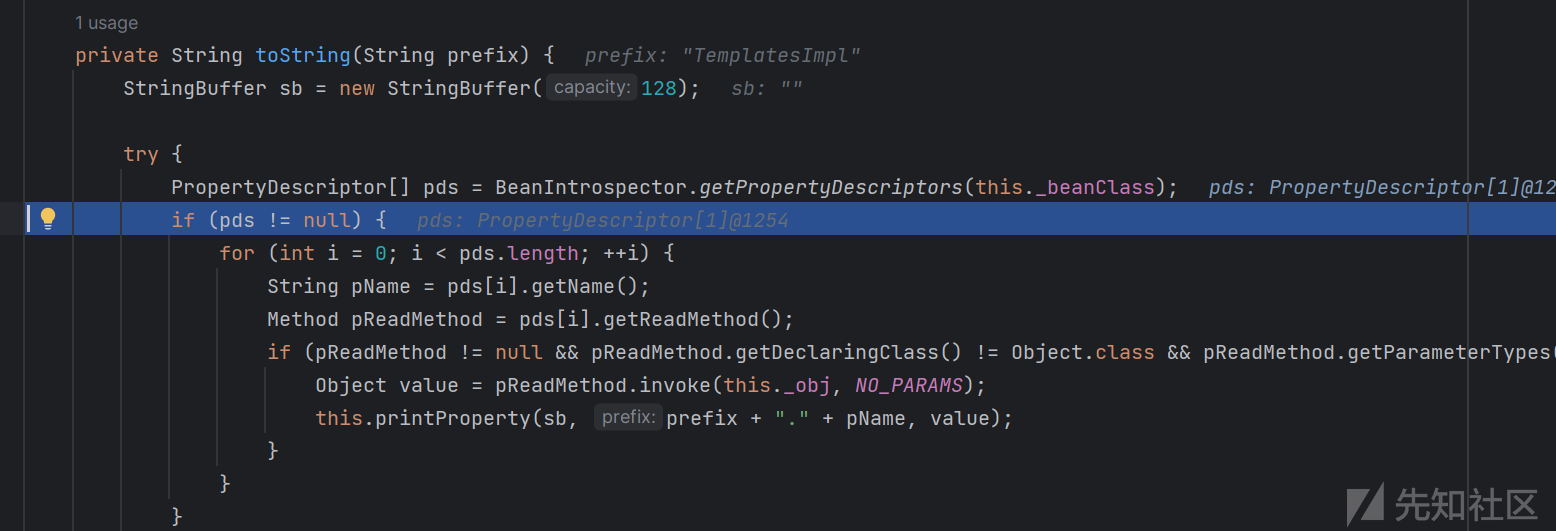
Task: Click the 'capacity:' parameter hint
Action: point(591,88)
